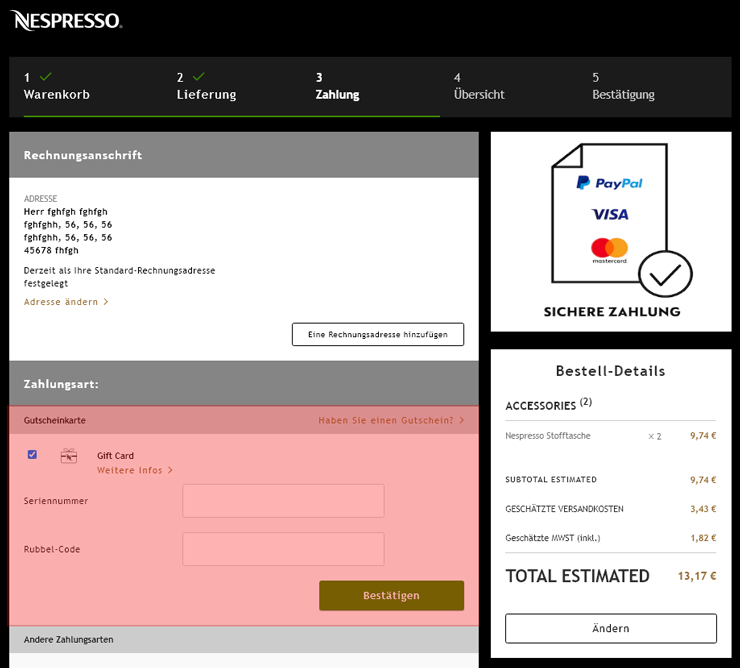The image size is (740, 668).
Task: Open 'Haben Sie einen Gutschein?' link
Action: [x=391, y=420]
